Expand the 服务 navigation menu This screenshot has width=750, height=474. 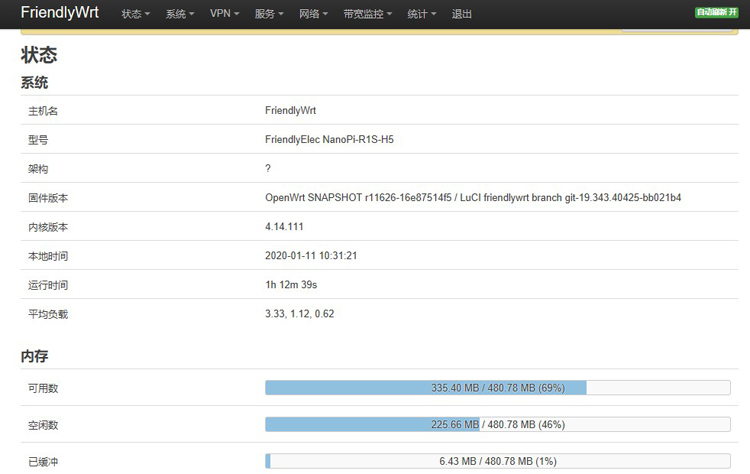[269, 14]
